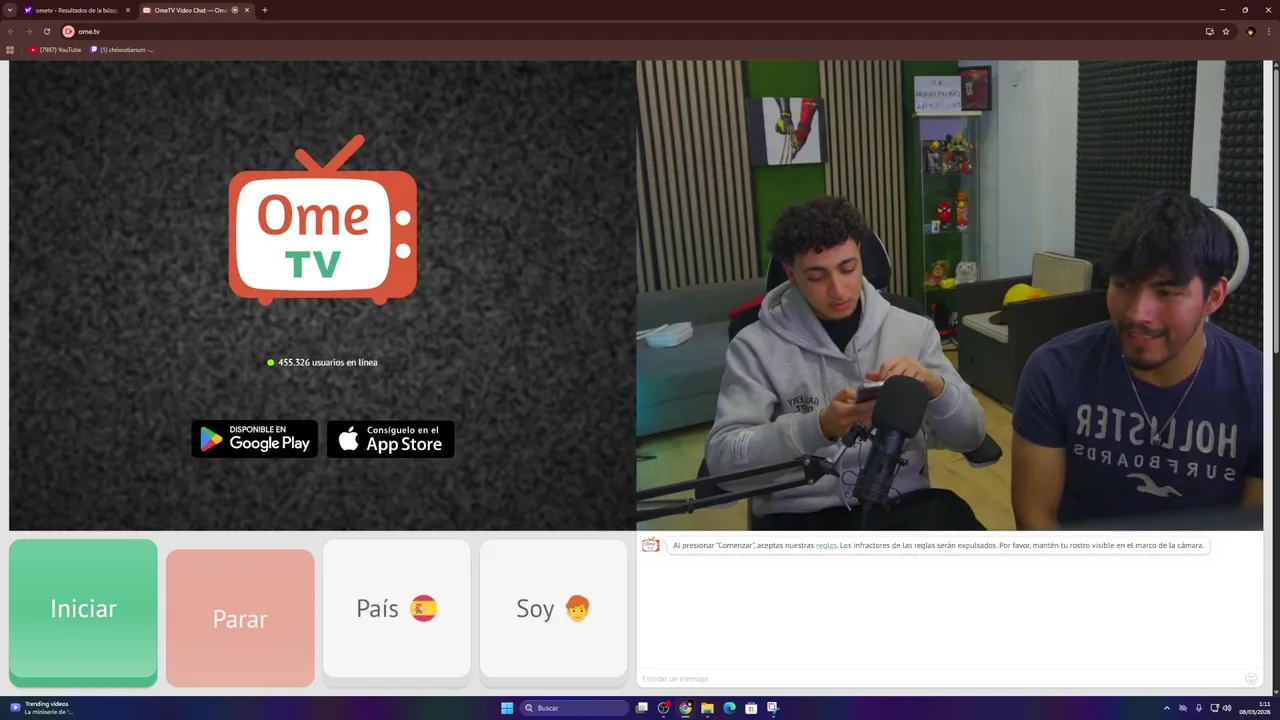Close the OmeTV Video Chat tab
The image size is (1280, 720).
coord(247,10)
